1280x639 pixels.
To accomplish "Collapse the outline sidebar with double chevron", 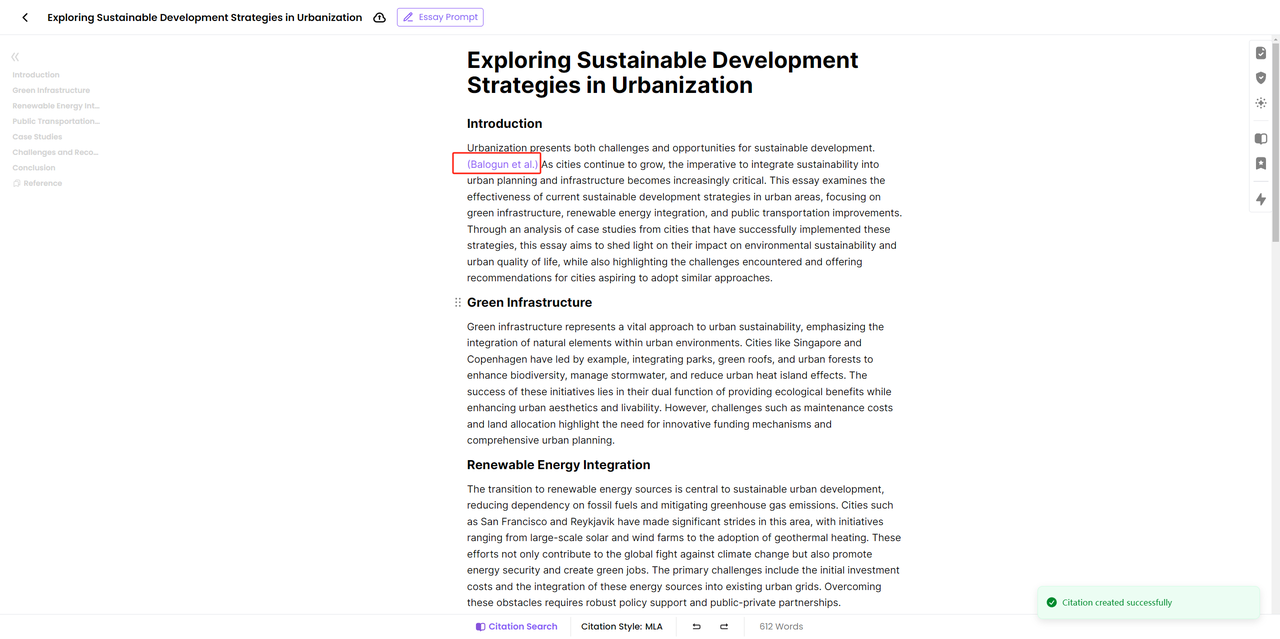I will tap(15, 57).
